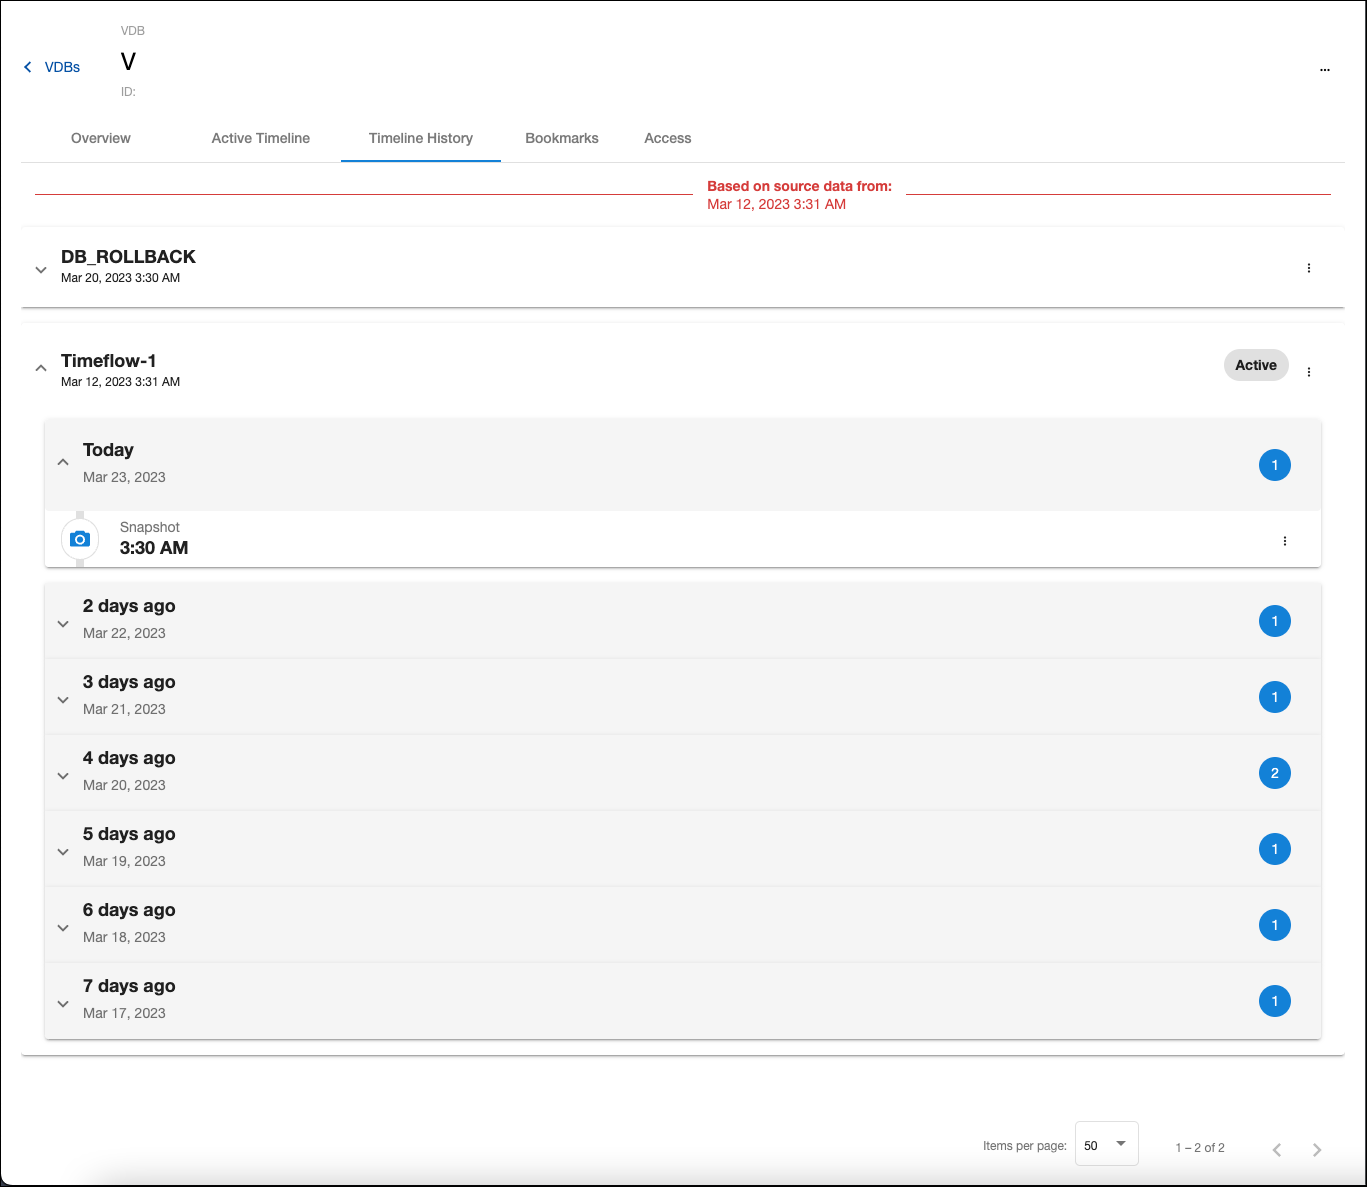This screenshot has width=1367, height=1187.
Task: Expand the 4 days ago group
Action: (63, 775)
